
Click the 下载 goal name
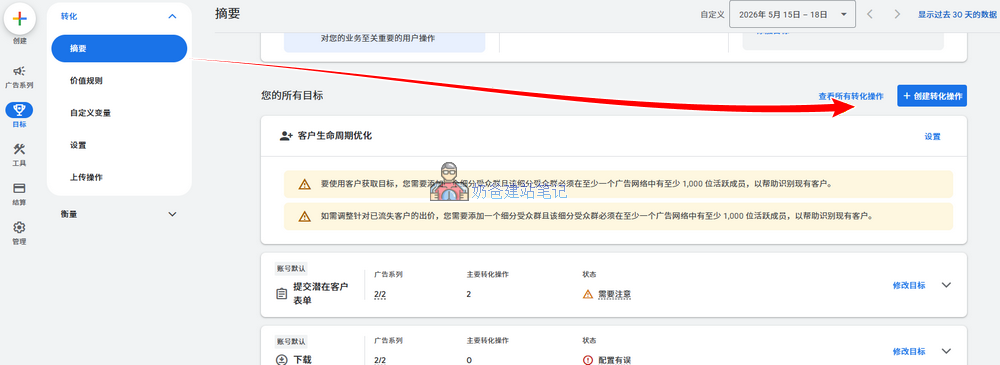pyautogui.click(x=302, y=360)
